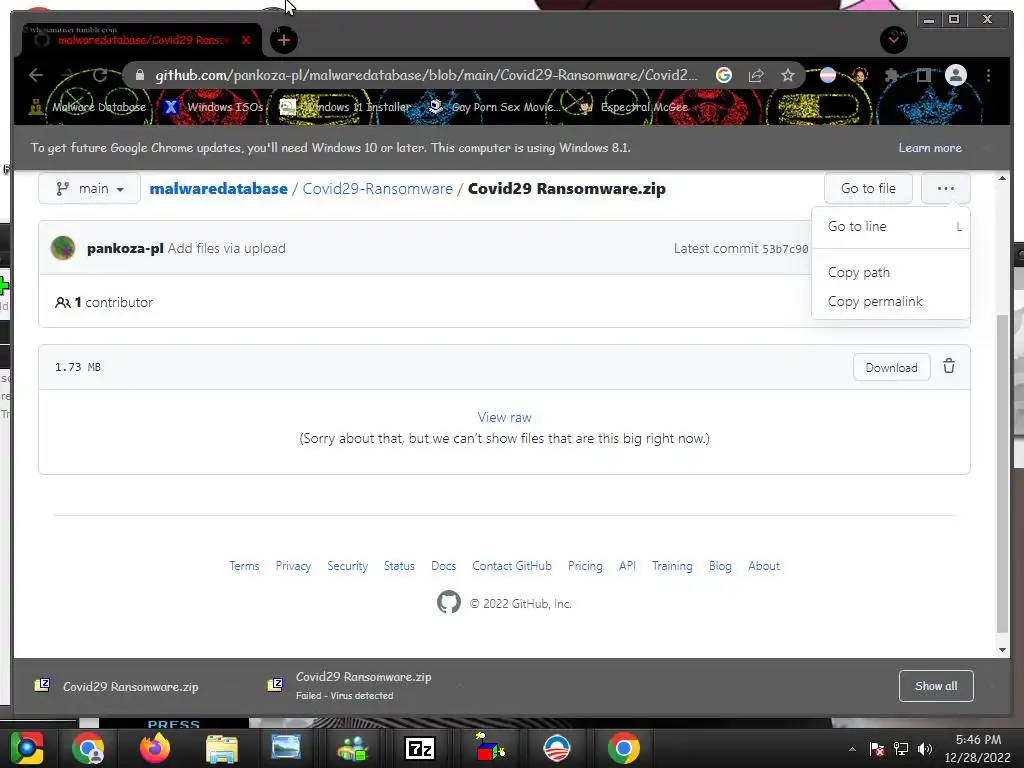Viewport: 1024px width, 768px height.
Task: Open the Malware Database bookmark
Action: 88,107
